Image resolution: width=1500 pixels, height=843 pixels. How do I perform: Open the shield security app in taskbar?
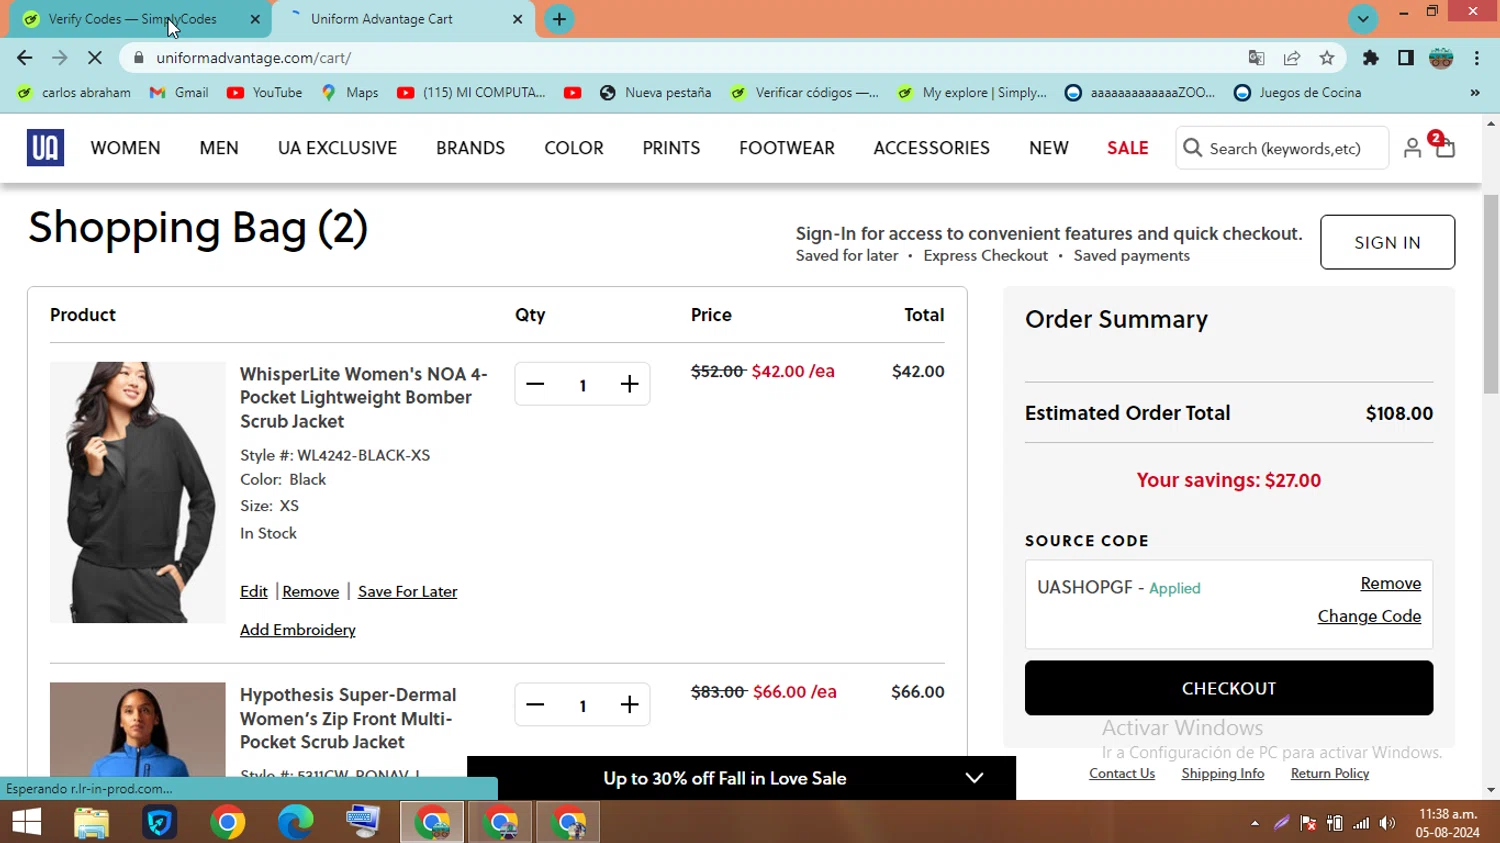[x=159, y=822]
